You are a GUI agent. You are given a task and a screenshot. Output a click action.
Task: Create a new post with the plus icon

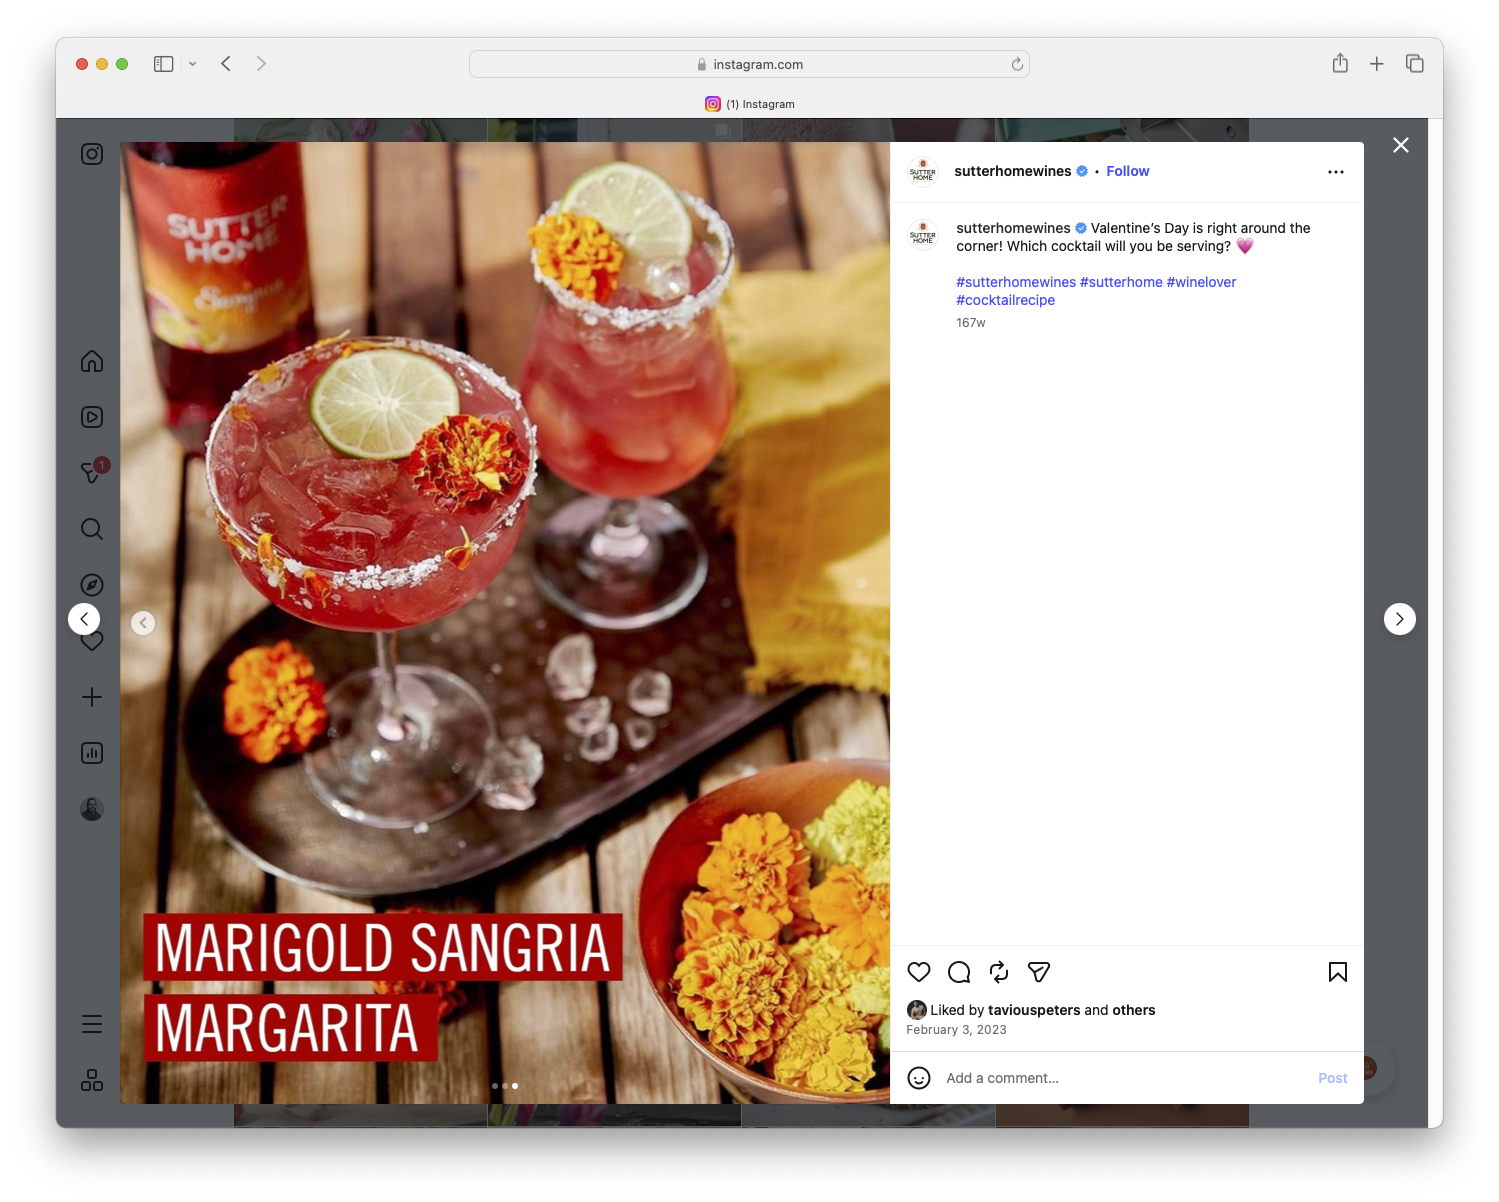(91, 697)
